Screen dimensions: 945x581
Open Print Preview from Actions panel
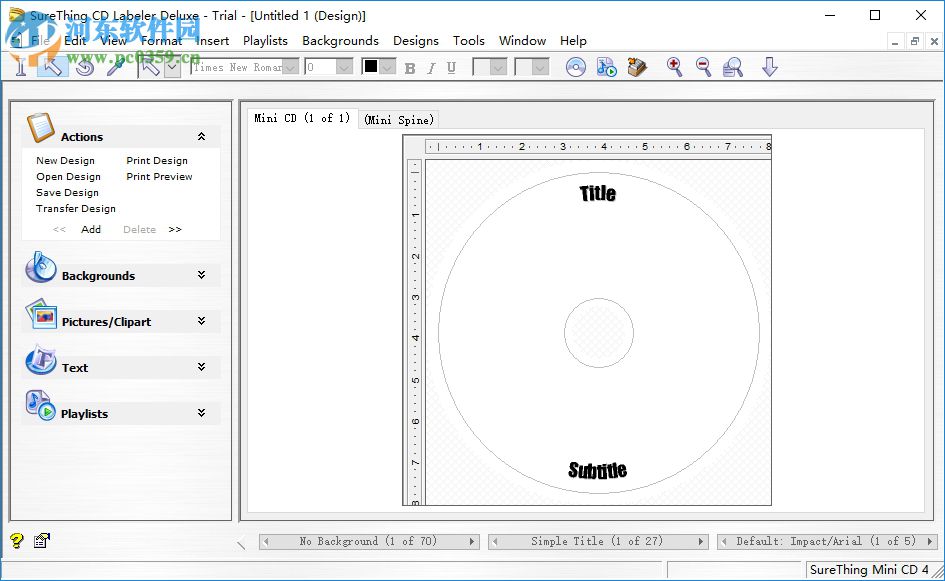[159, 176]
